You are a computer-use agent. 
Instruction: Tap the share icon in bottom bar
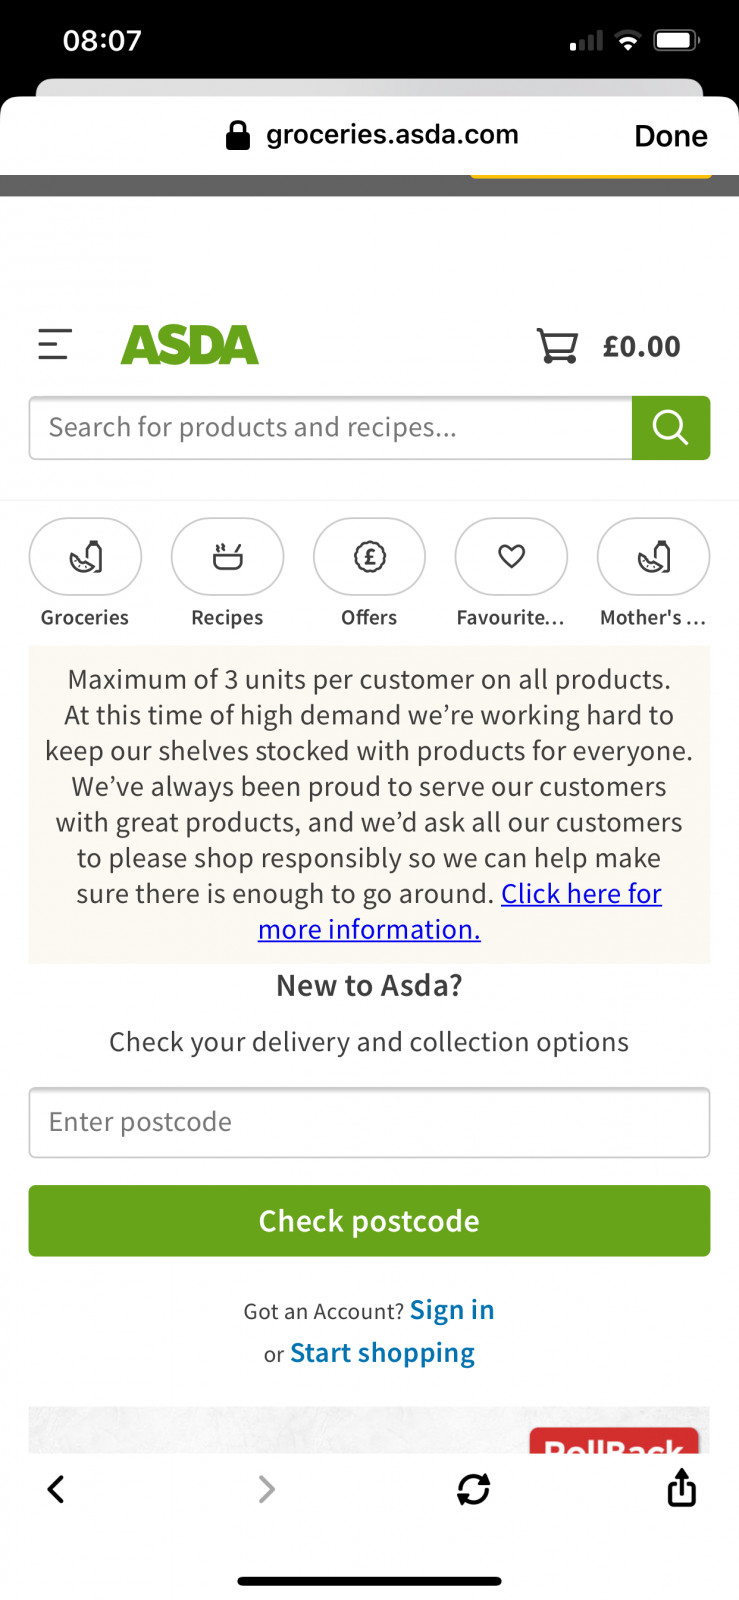pos(681,1488)
